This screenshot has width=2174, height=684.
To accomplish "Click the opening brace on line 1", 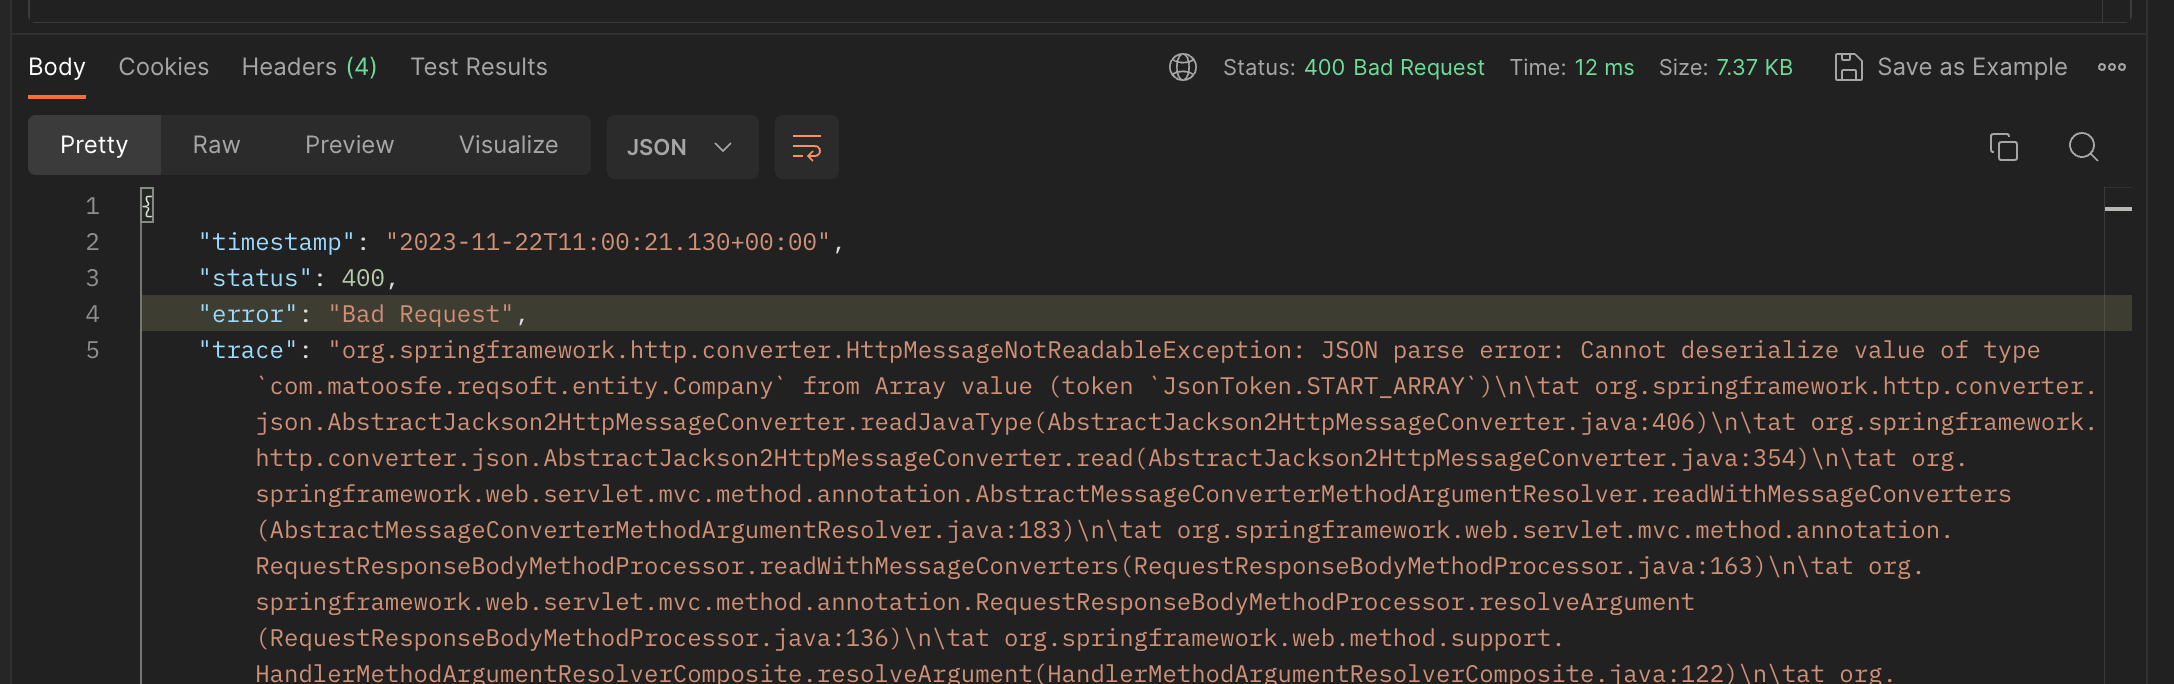I will [x=147, y=205].
